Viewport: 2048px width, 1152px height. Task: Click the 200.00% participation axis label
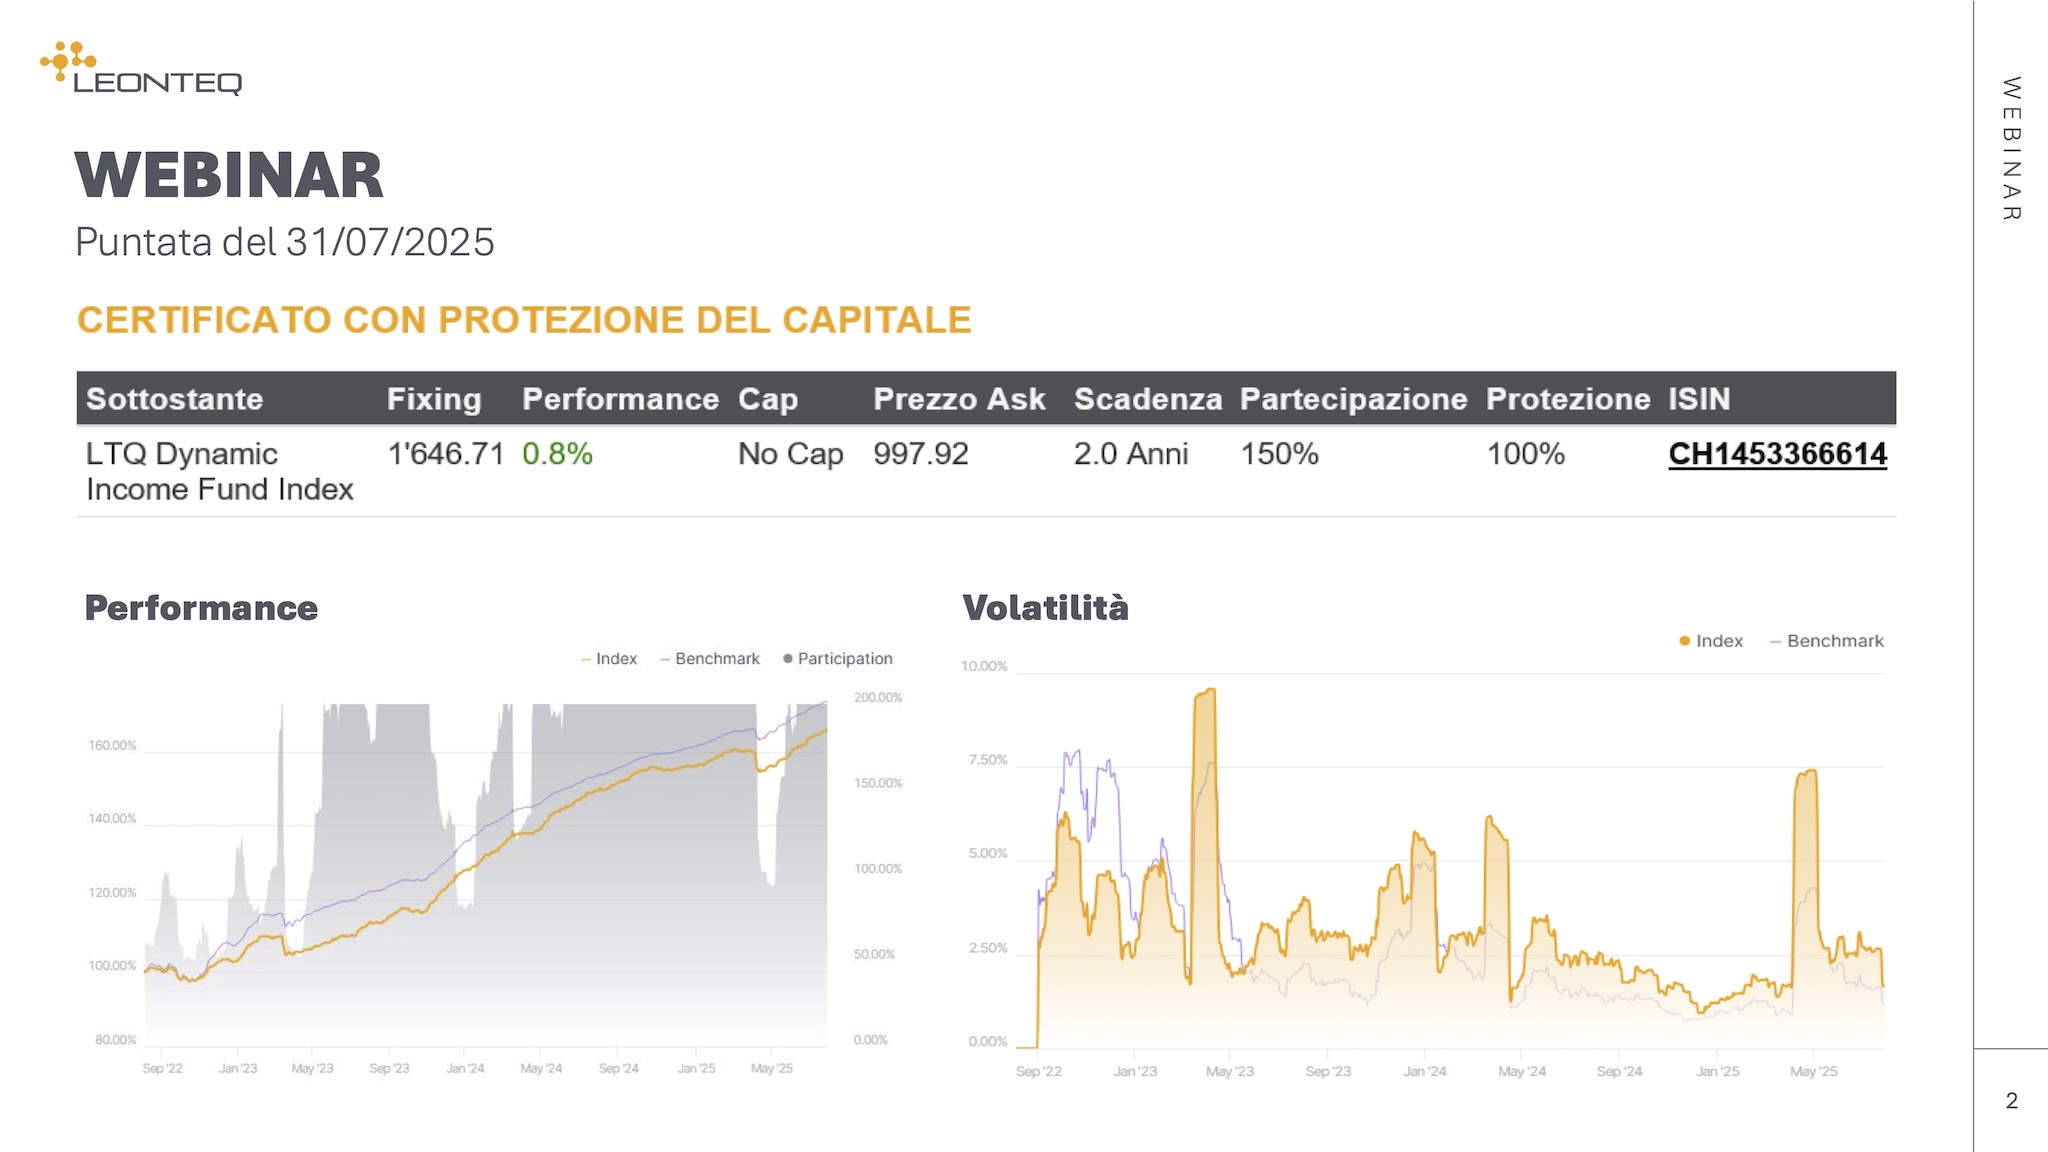click(x=878, y=698)
